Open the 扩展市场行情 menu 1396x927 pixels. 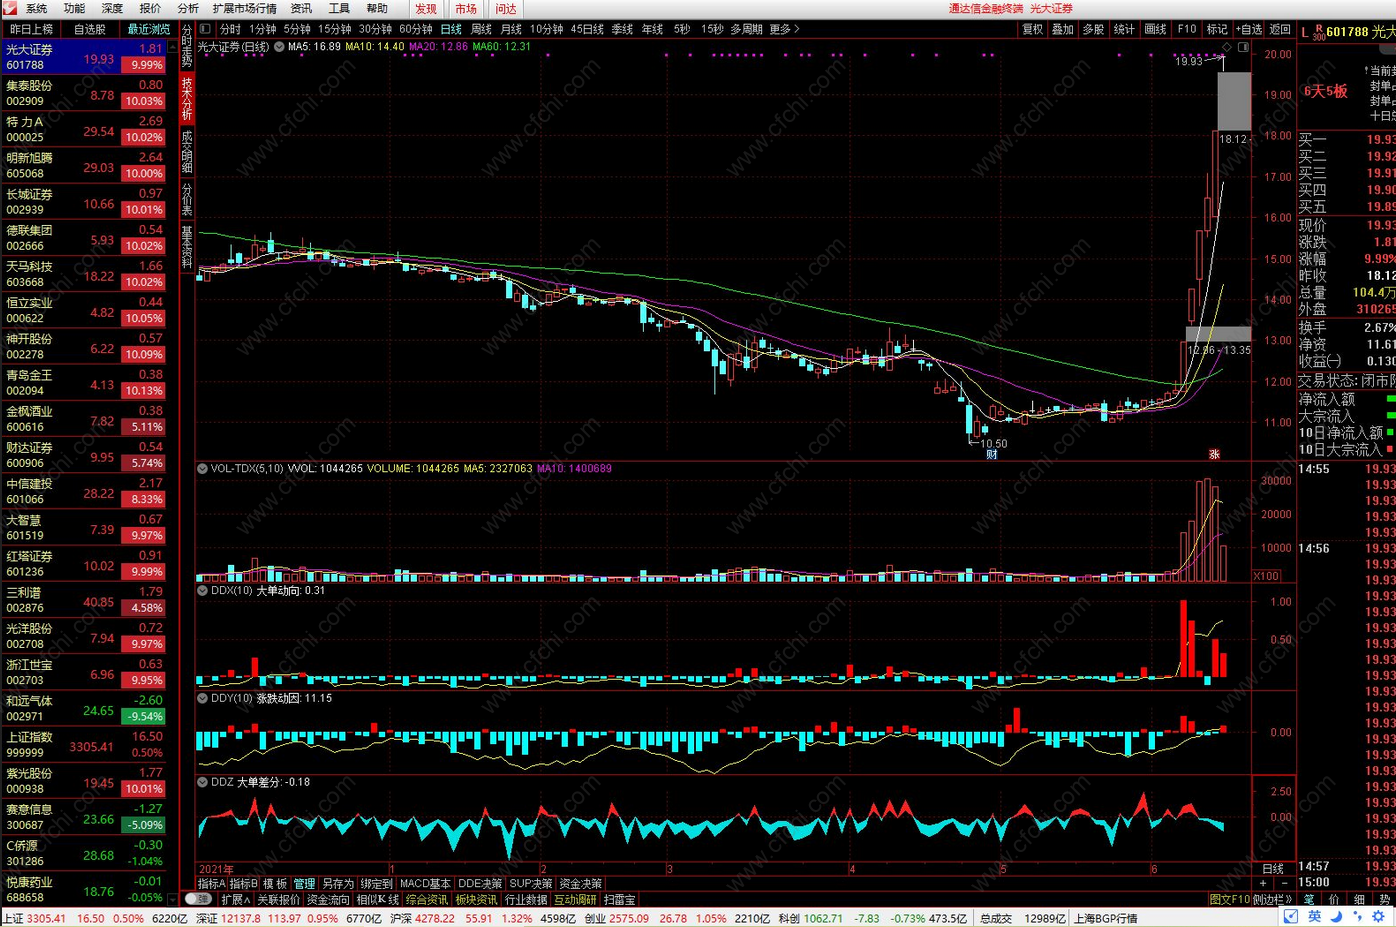(x=244, y=8)
